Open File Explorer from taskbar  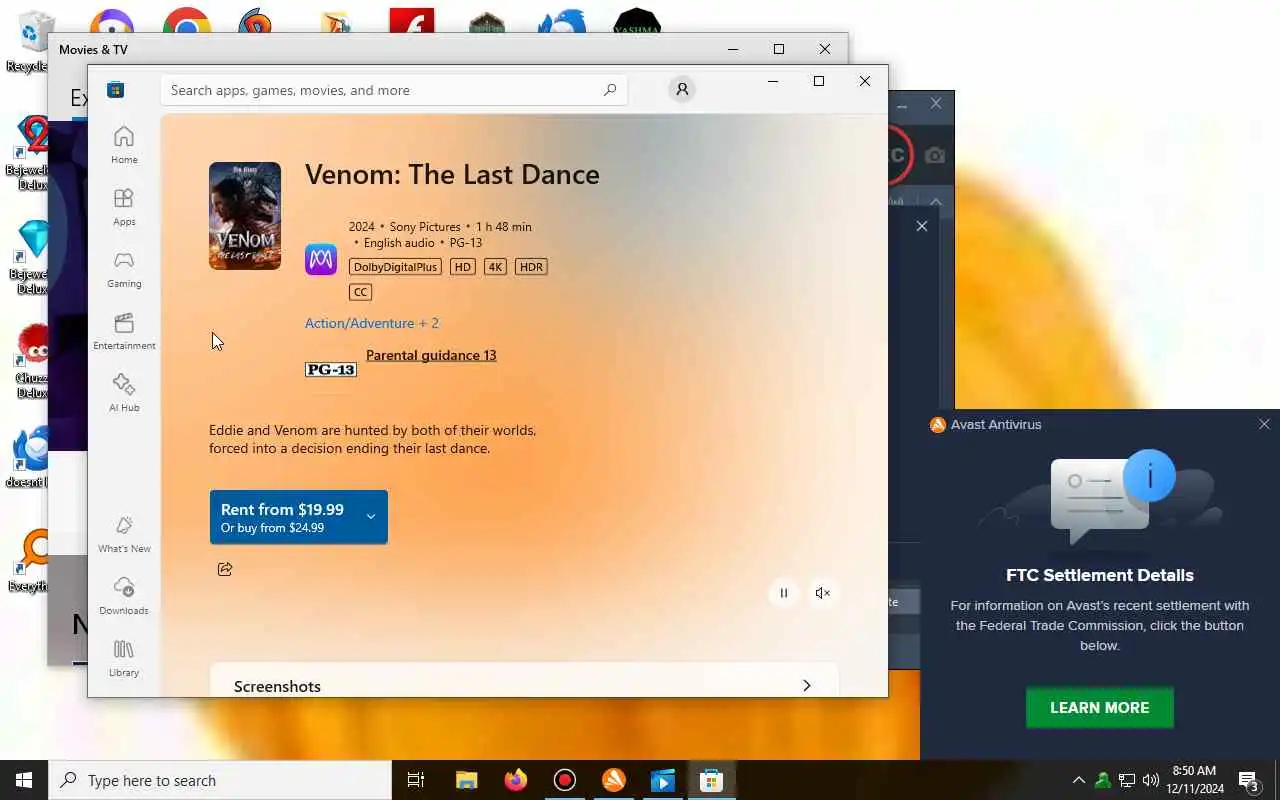click(466, 780)
